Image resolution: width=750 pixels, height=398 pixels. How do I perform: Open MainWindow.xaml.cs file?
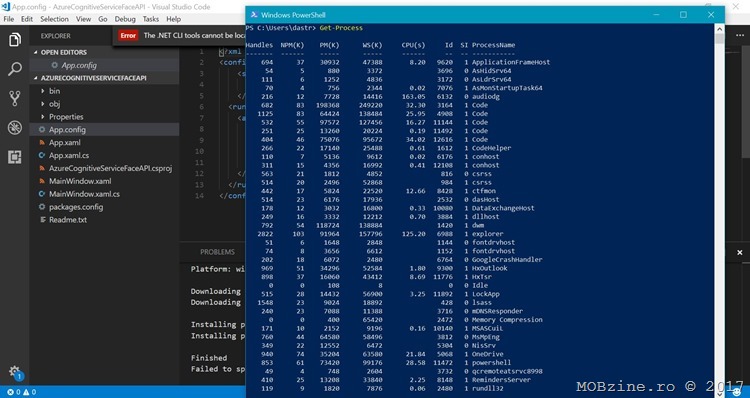pos(104,194)
